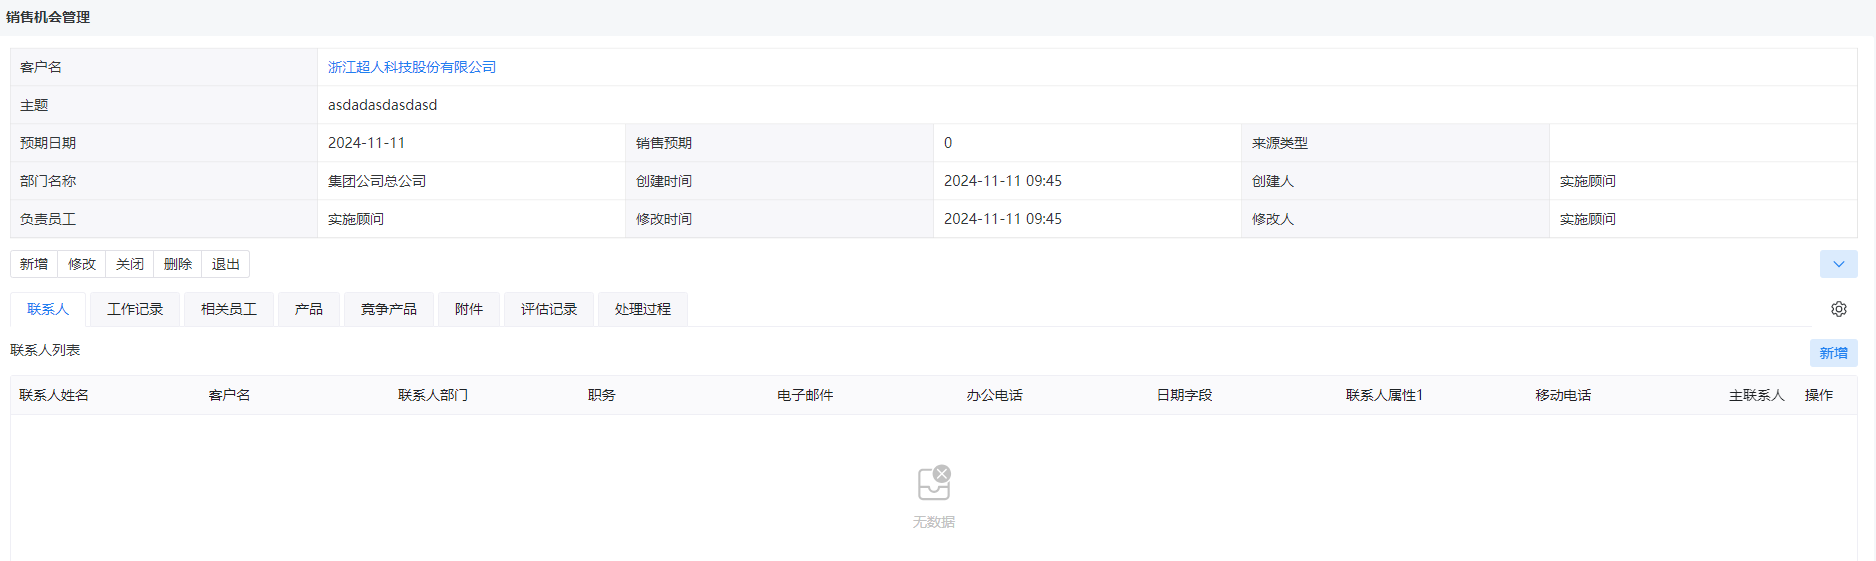
Task: Switch to the 联系人 tab
Action: click(48, 309)
